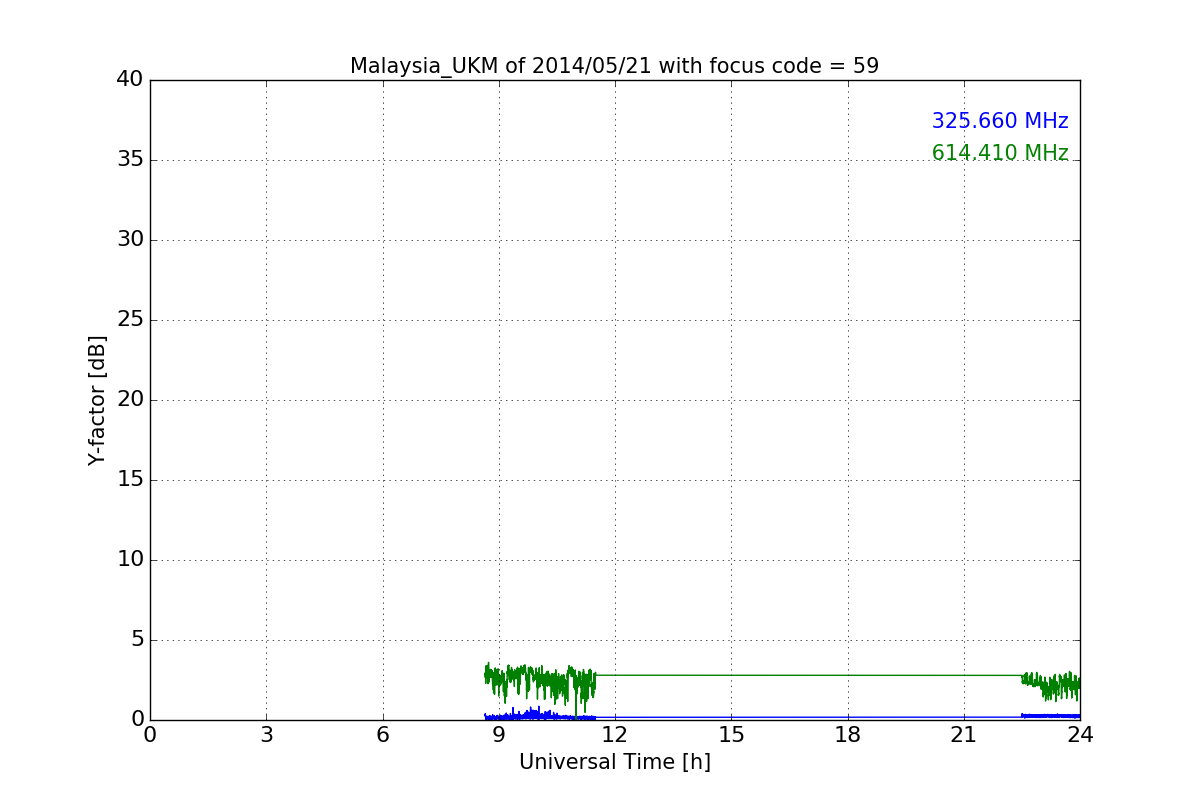Click the y-axis tick label 20

[130, 400]
